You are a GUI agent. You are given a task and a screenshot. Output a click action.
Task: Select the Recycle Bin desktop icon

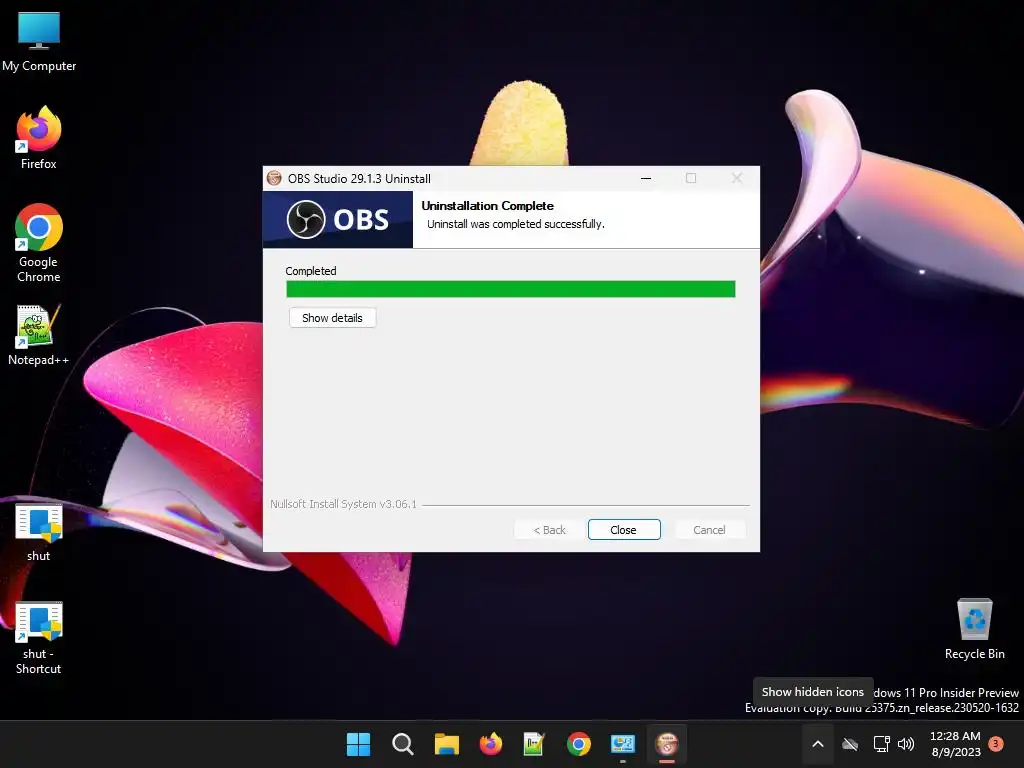click(974, 629)
